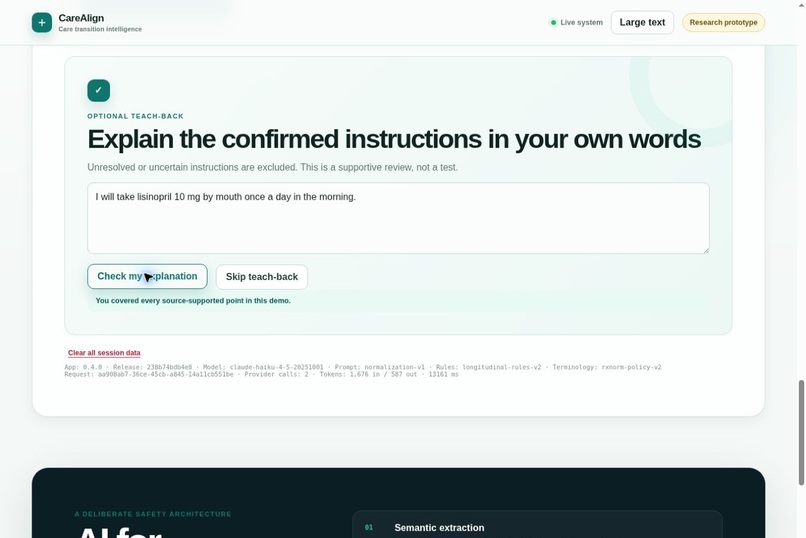Click the page vertical scrollbar thumb
806x538 pixels.
tap(801, 433)
